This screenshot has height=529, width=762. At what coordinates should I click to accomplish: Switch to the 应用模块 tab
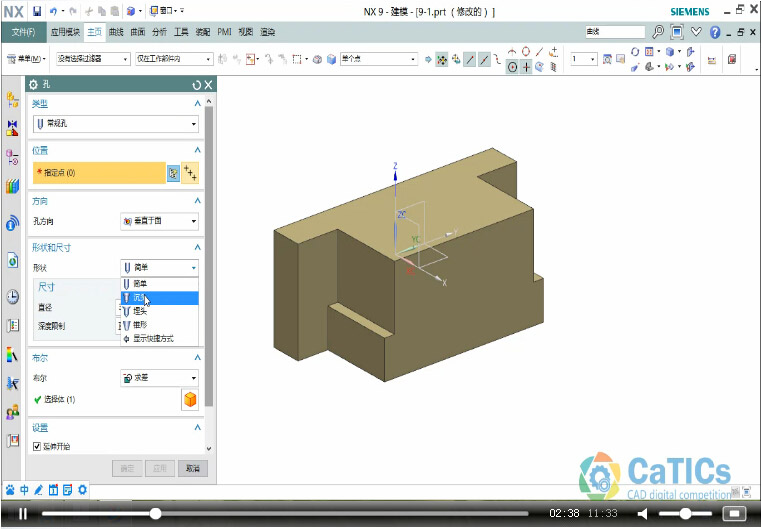65,32
